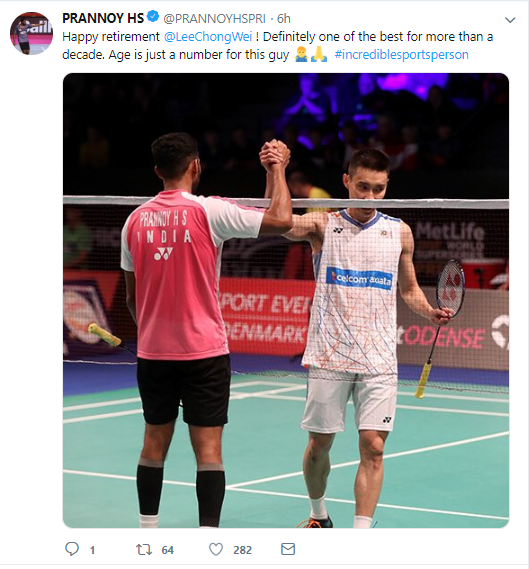The image size is (529, 569).
Task: Click the likes count 282
Action: click(242, 550)
